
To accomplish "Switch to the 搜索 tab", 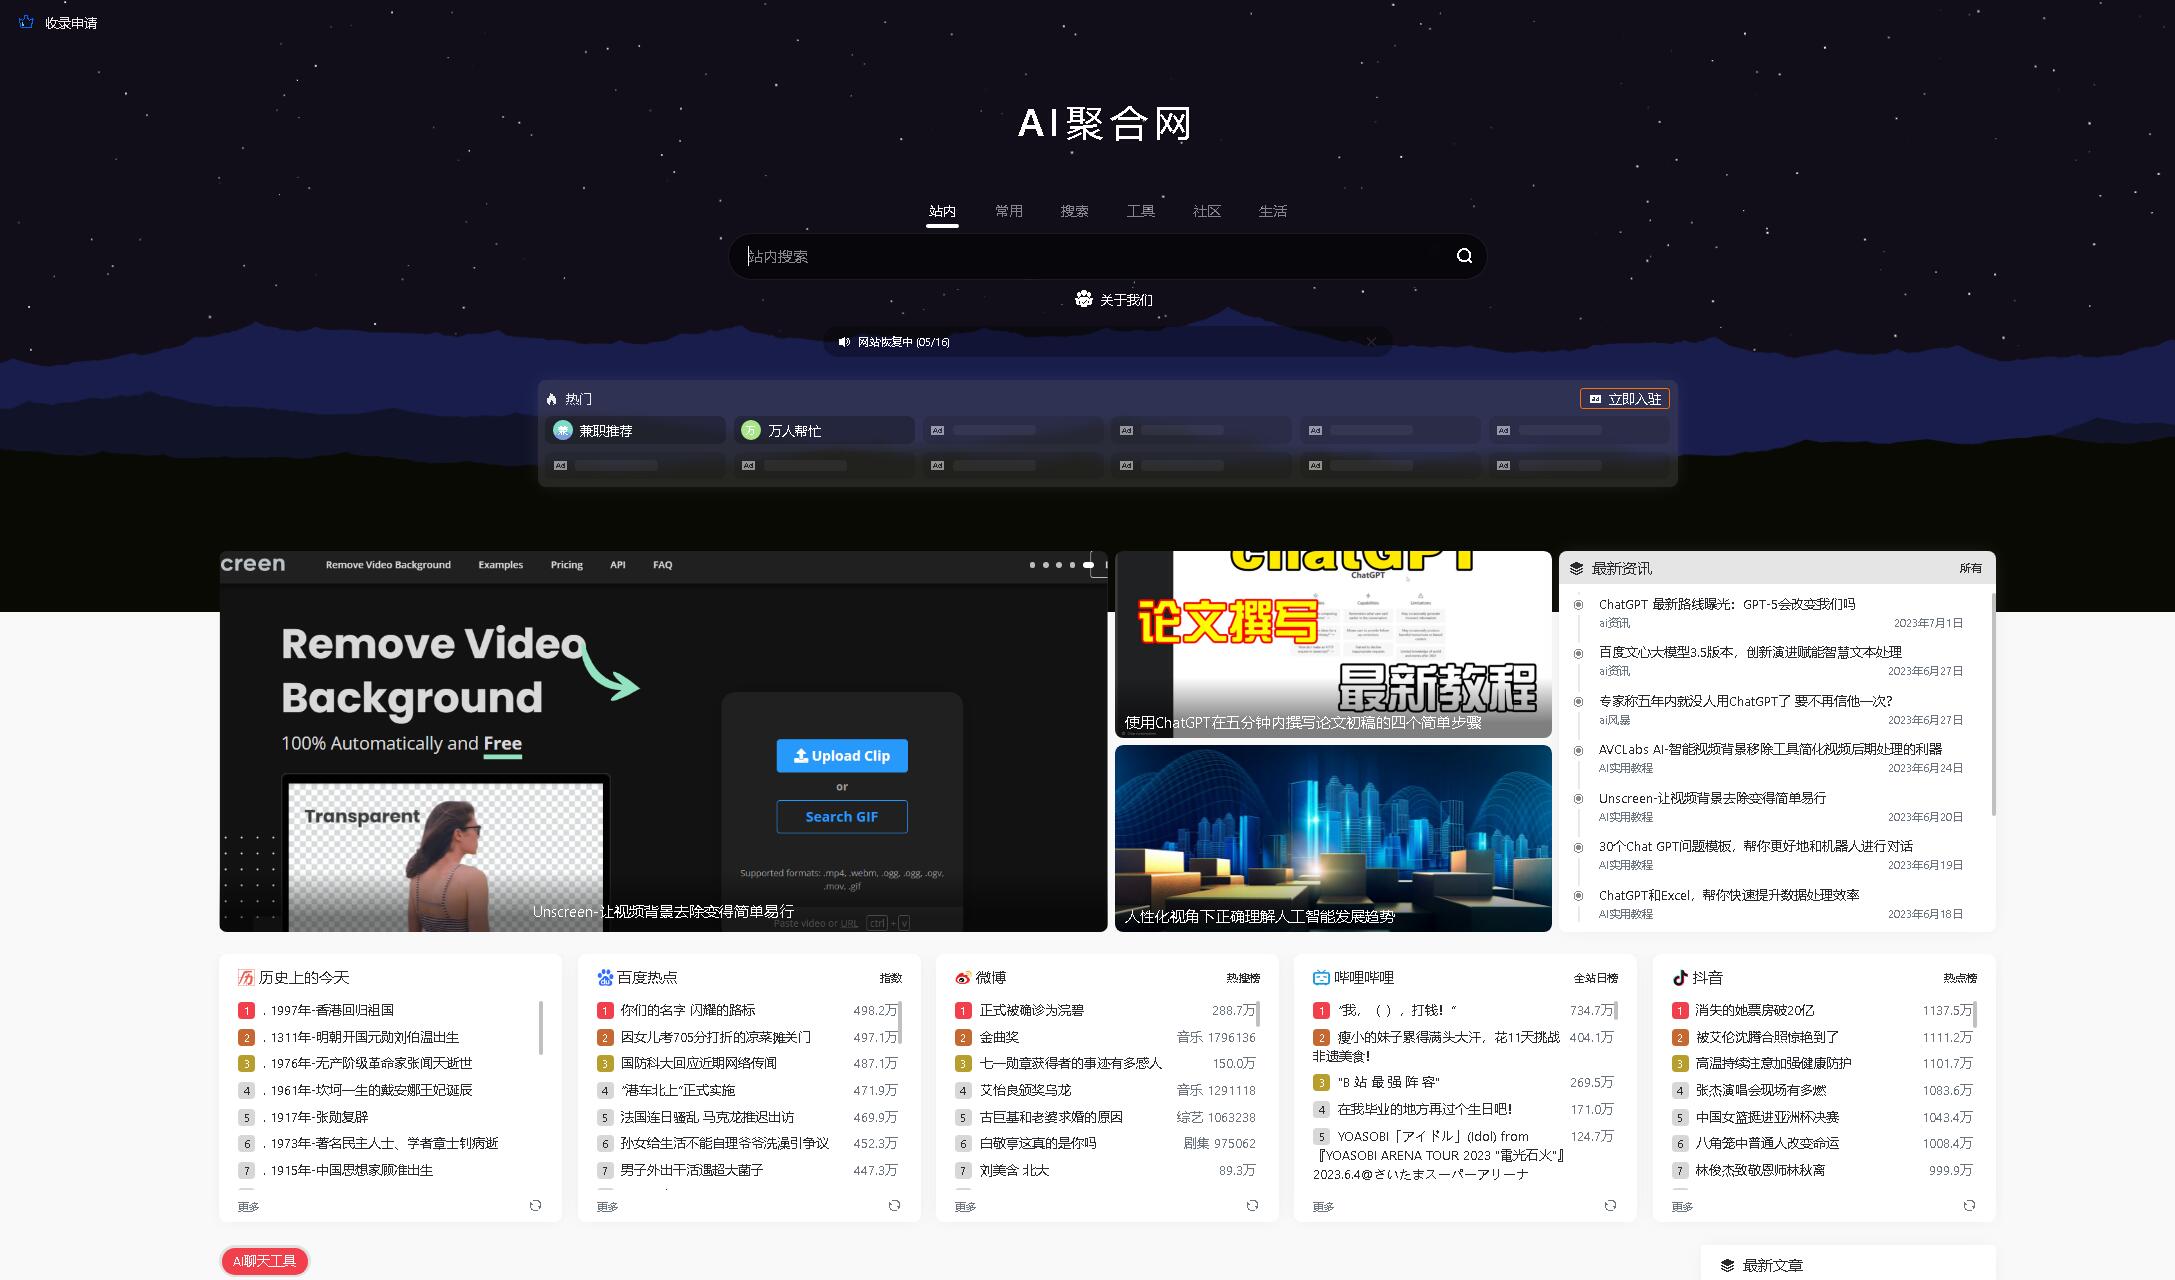I will pos(1075,211).
